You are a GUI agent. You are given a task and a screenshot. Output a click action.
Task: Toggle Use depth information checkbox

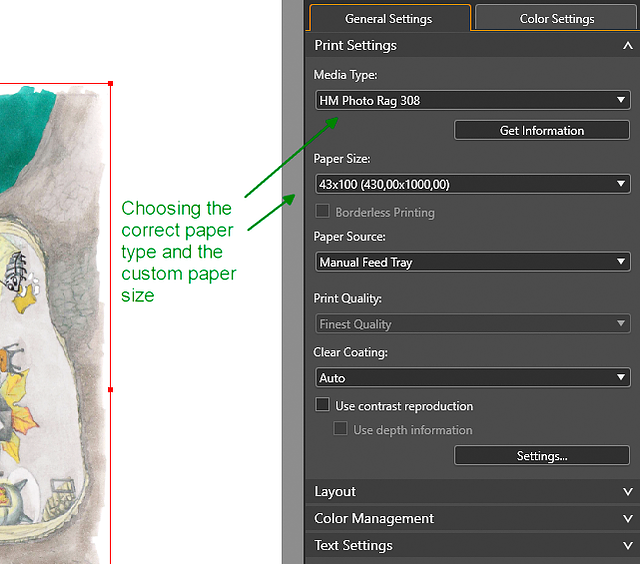pyautogui.click(x=340, y=429)
